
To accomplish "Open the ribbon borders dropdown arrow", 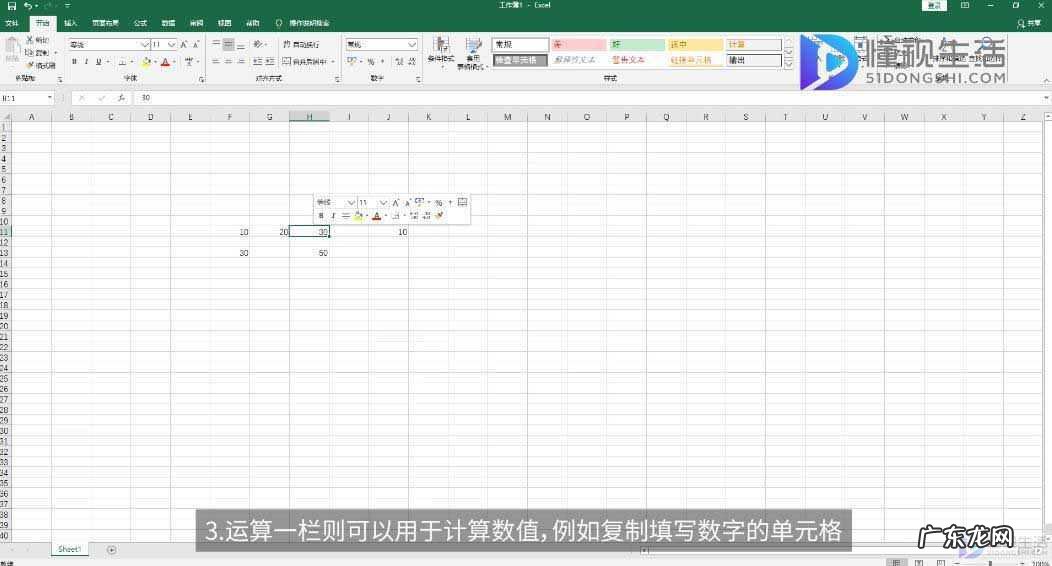I will pyautogui.click(x=132, y=62).
